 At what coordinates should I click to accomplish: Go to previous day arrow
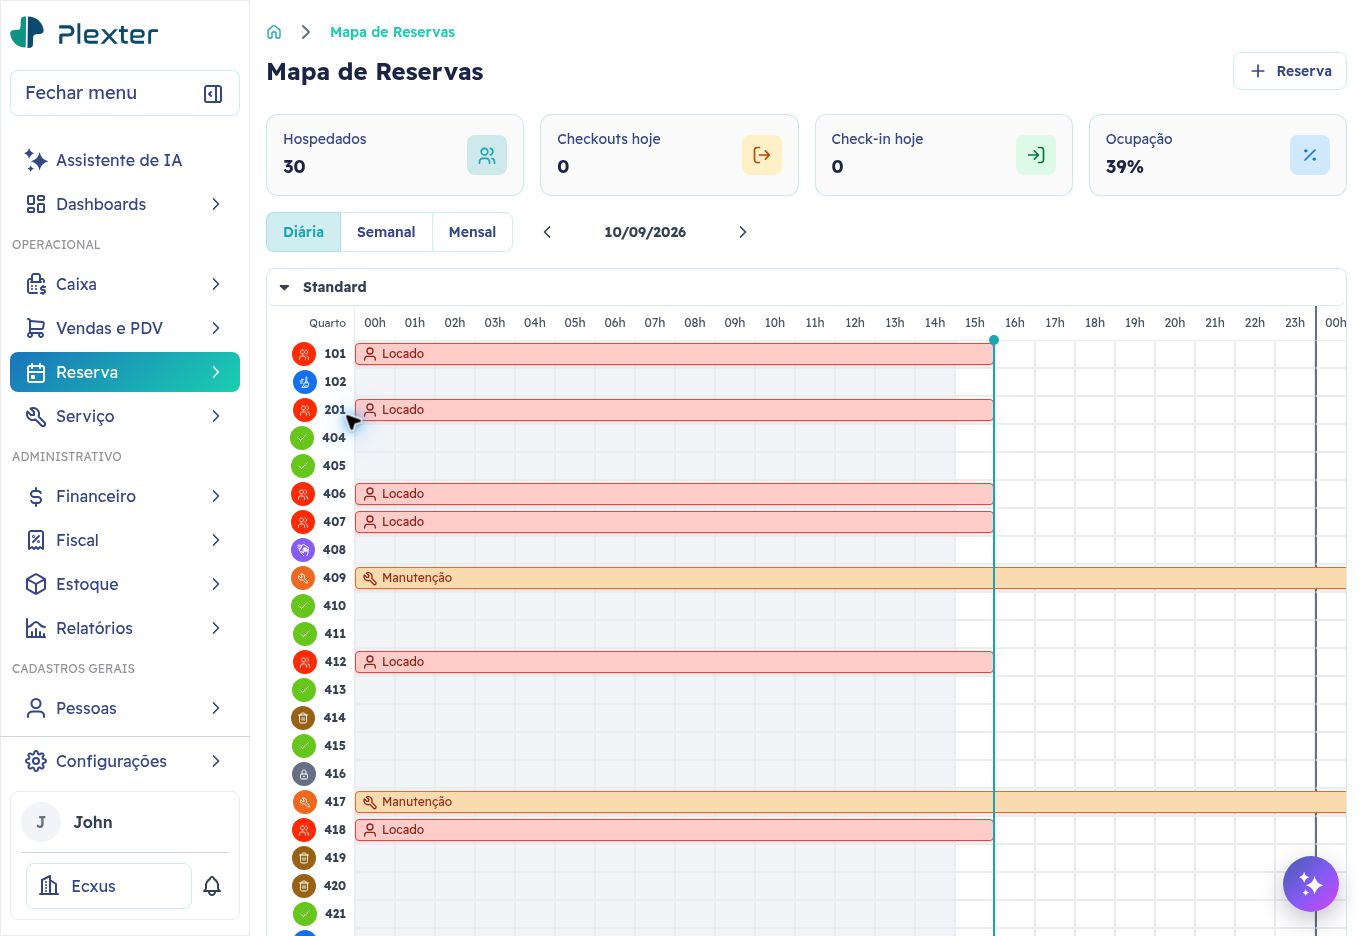(547, 232)
